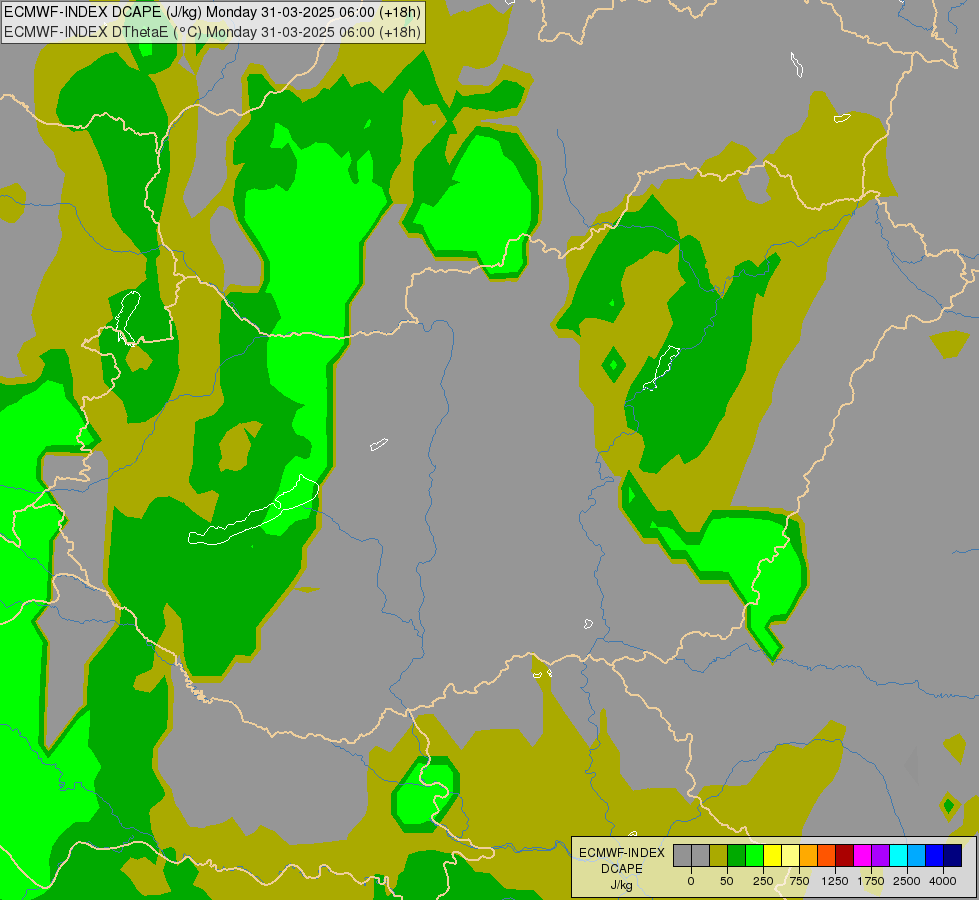Select the cyan legend swatch

[x=898, y=856]
